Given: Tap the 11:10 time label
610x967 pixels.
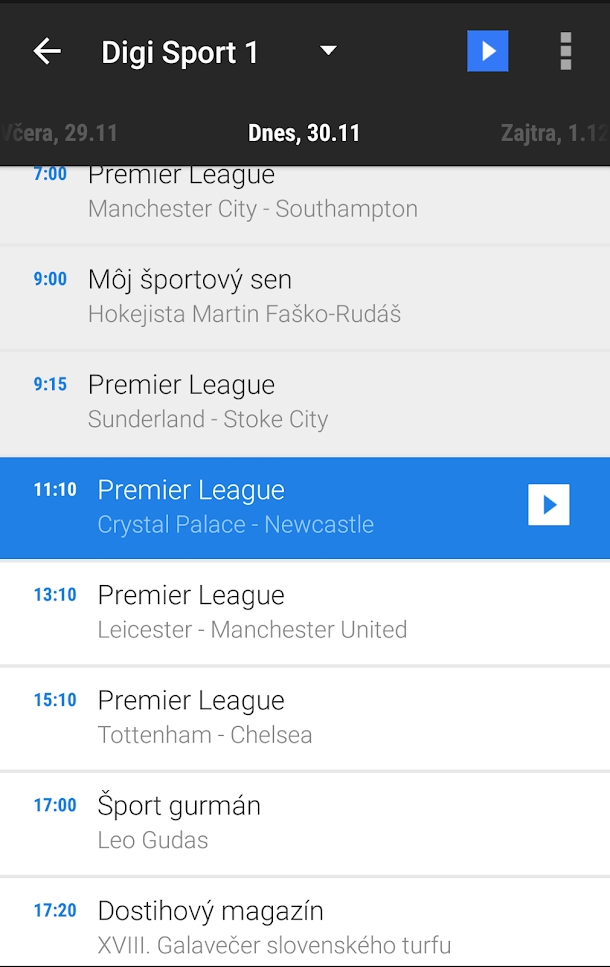Looking at the screenshot, I should pyautogui.click(x=54, y=490).
